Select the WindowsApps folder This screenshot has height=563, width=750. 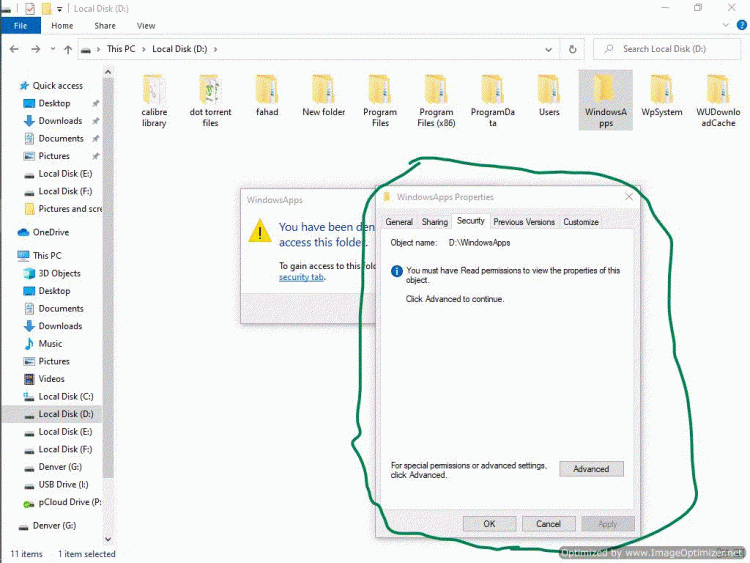[x=606, y=100]
